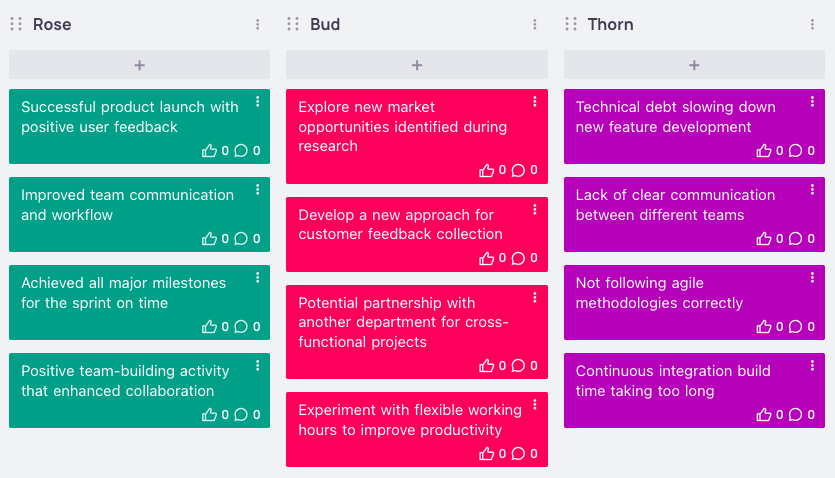Viewport: 835px width, 478px height.
Task: Add a new card to Rose column
Action: [139, 65]
